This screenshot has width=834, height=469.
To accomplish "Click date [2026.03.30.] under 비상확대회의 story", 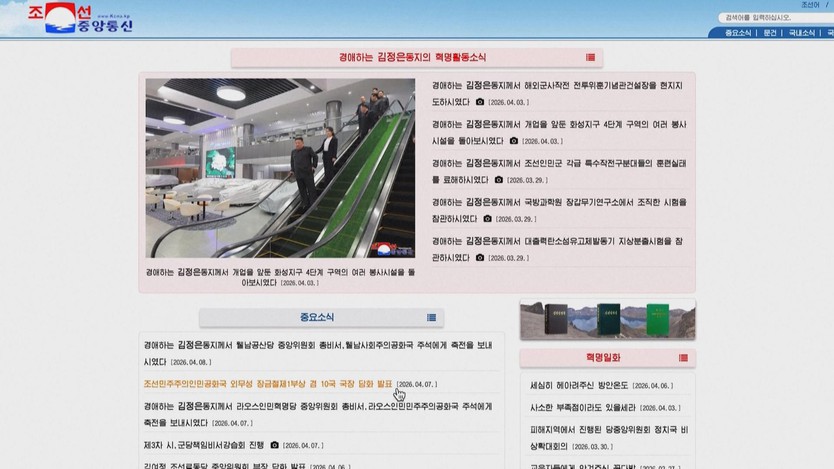I will (x=593, y=447).
